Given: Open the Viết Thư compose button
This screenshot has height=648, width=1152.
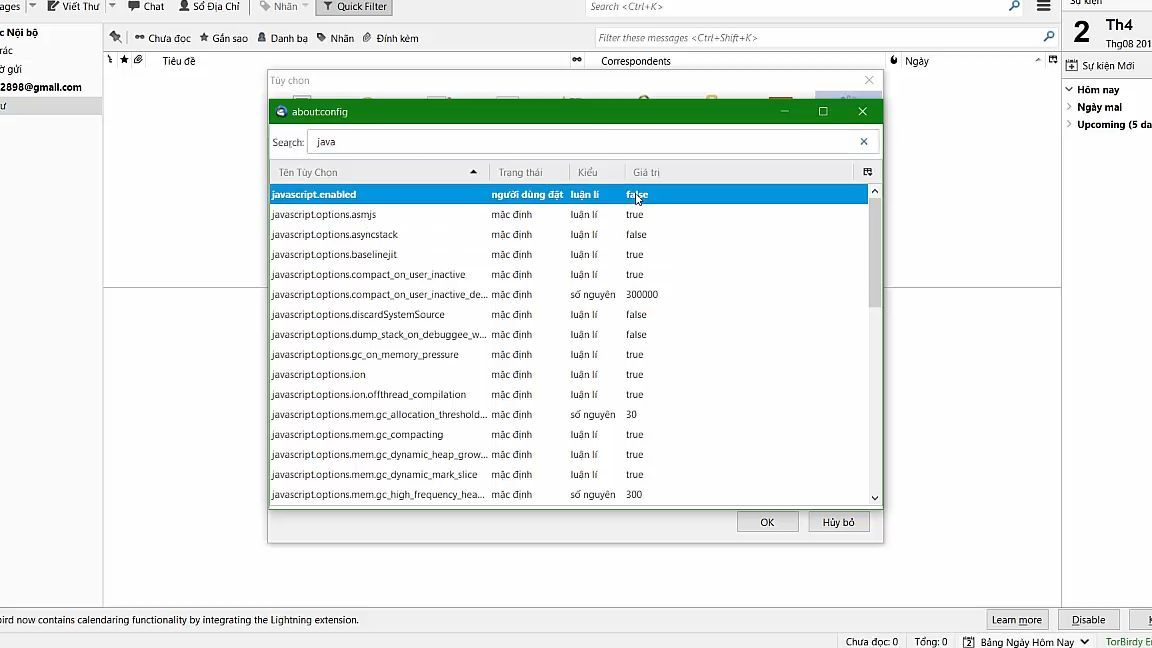Looking at the screenshot, I should click(73, 7).
